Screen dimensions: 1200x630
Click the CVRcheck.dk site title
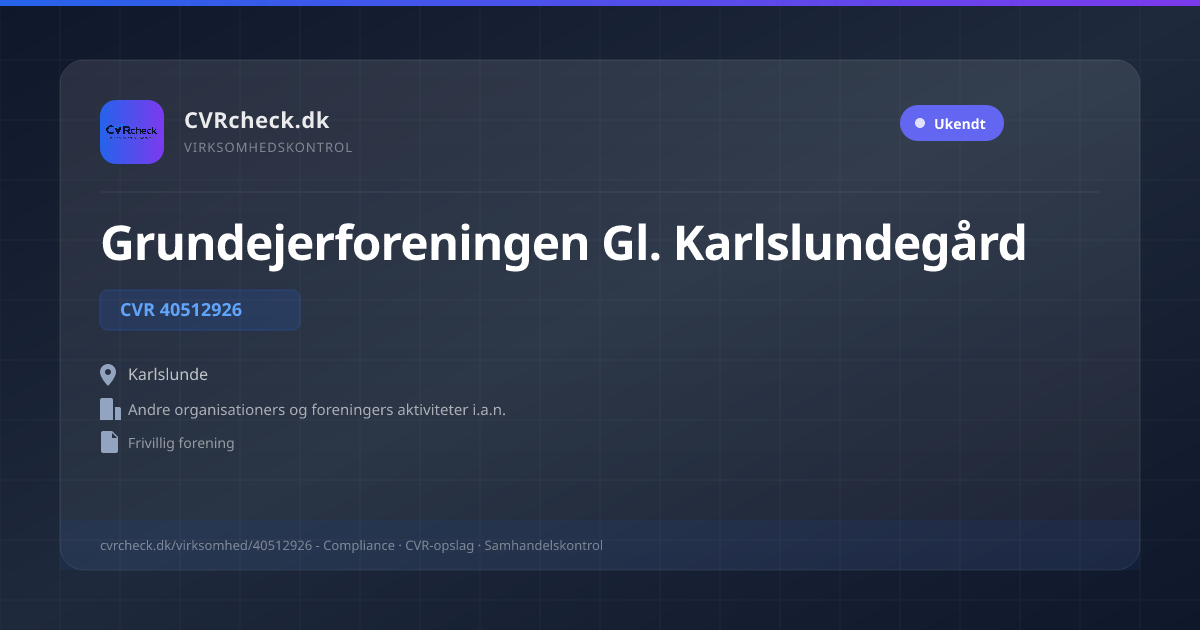click(256, 121)
